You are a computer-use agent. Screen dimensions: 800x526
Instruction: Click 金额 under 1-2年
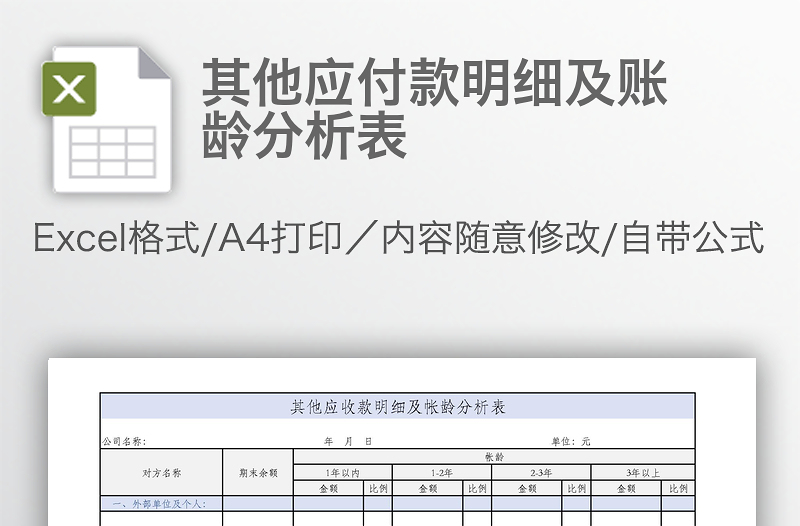point(428,489)
